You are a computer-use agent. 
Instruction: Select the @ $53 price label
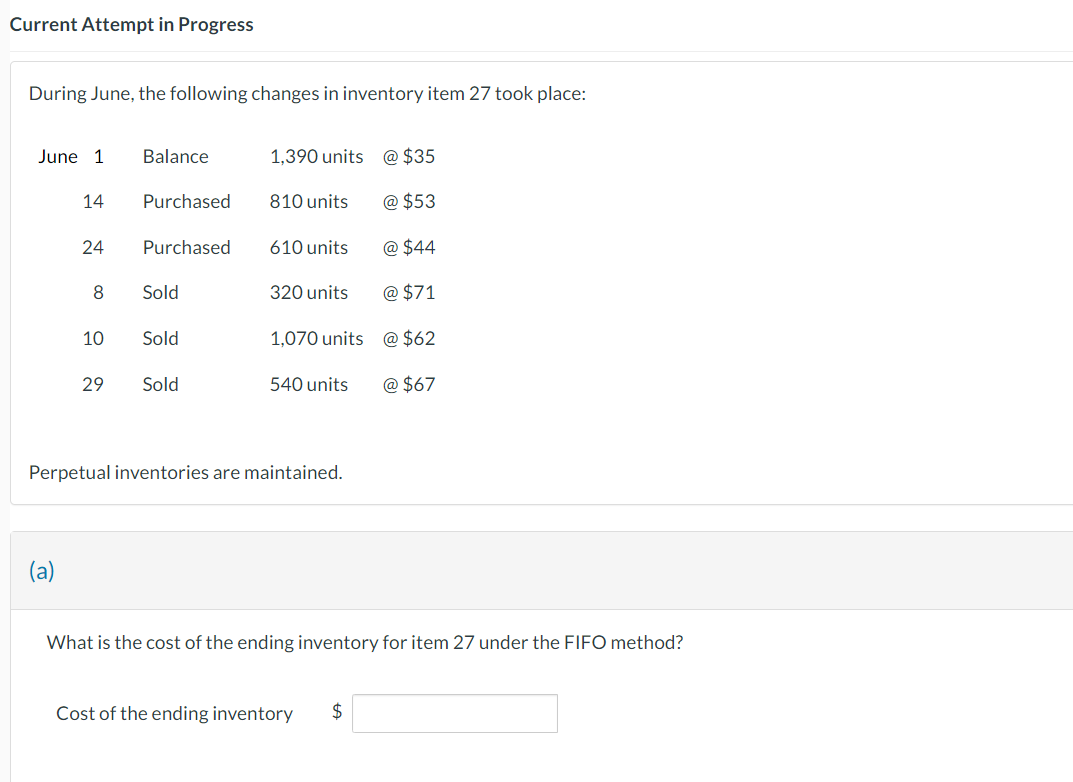(409, 201)
